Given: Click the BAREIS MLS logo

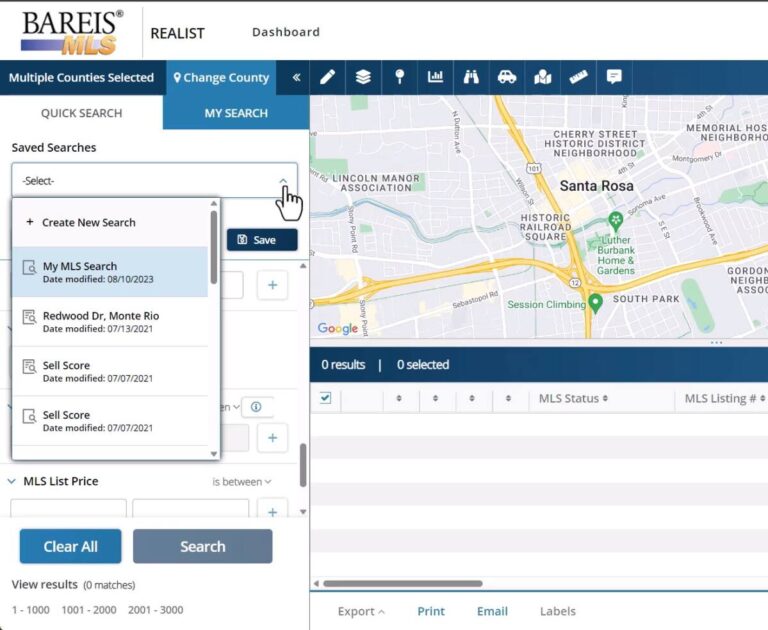Looking at the screenshot, I should [72, 32].
